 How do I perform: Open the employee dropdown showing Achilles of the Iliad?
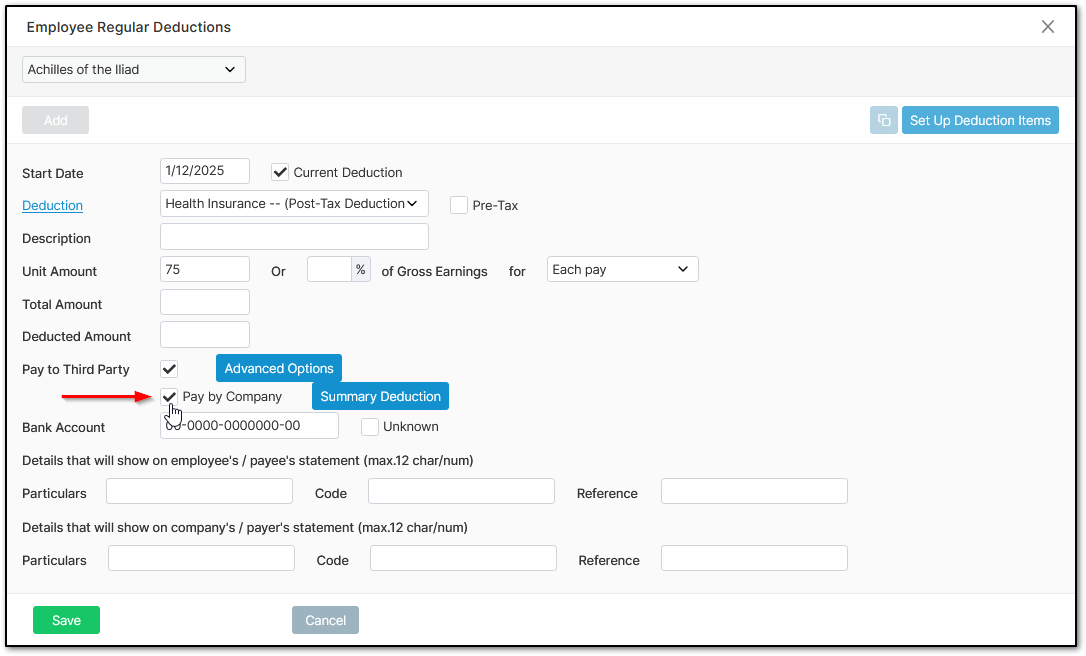coord(134,69)
